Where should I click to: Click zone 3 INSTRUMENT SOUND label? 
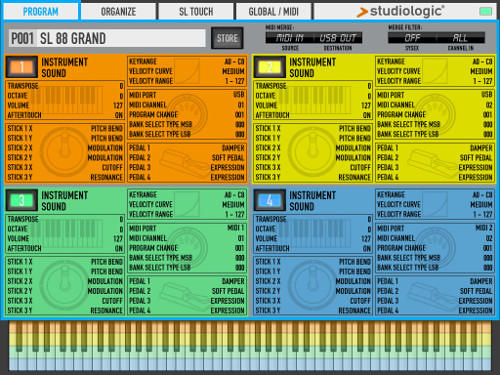(x=64, y=201)
